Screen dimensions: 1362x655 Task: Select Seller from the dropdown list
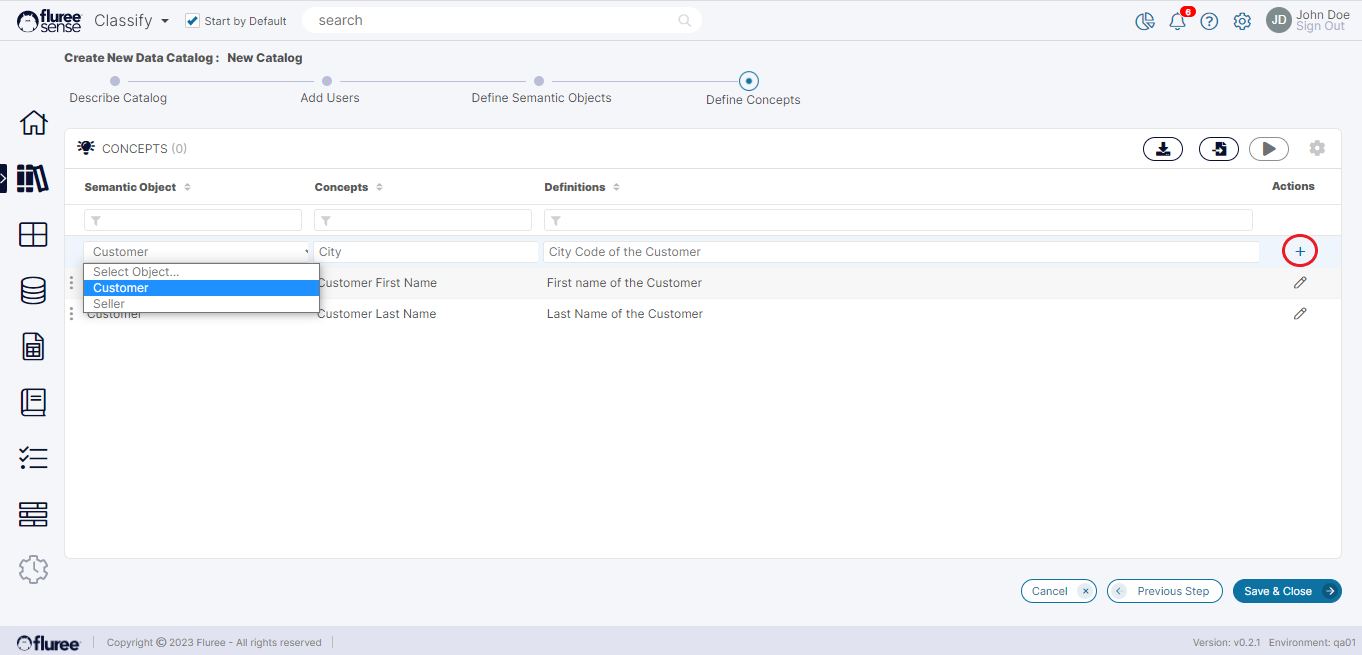click(109, 304)
